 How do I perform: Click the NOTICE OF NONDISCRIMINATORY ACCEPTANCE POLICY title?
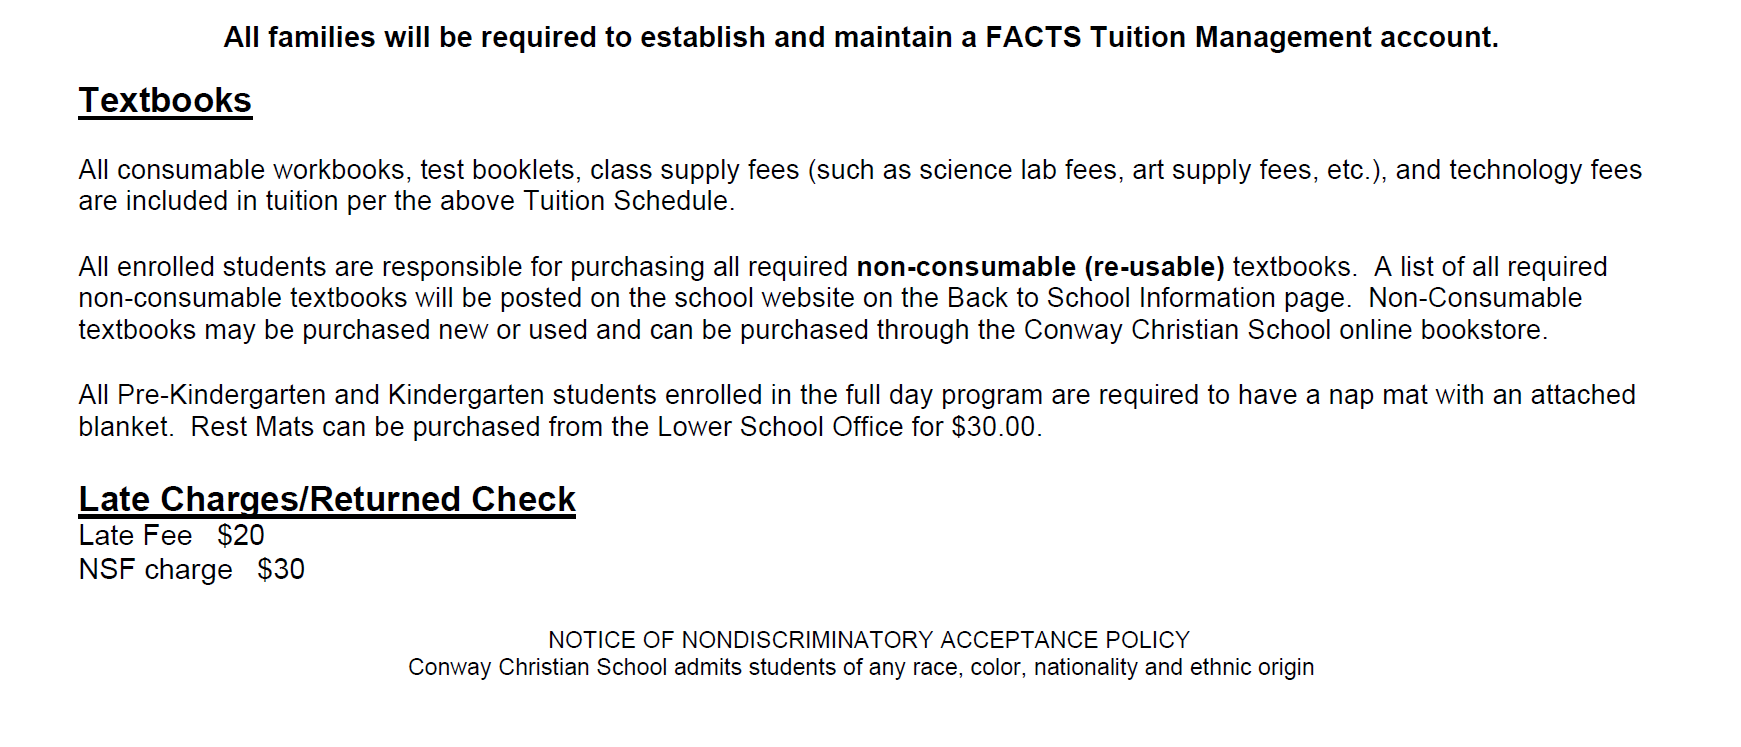coord(868,640)
